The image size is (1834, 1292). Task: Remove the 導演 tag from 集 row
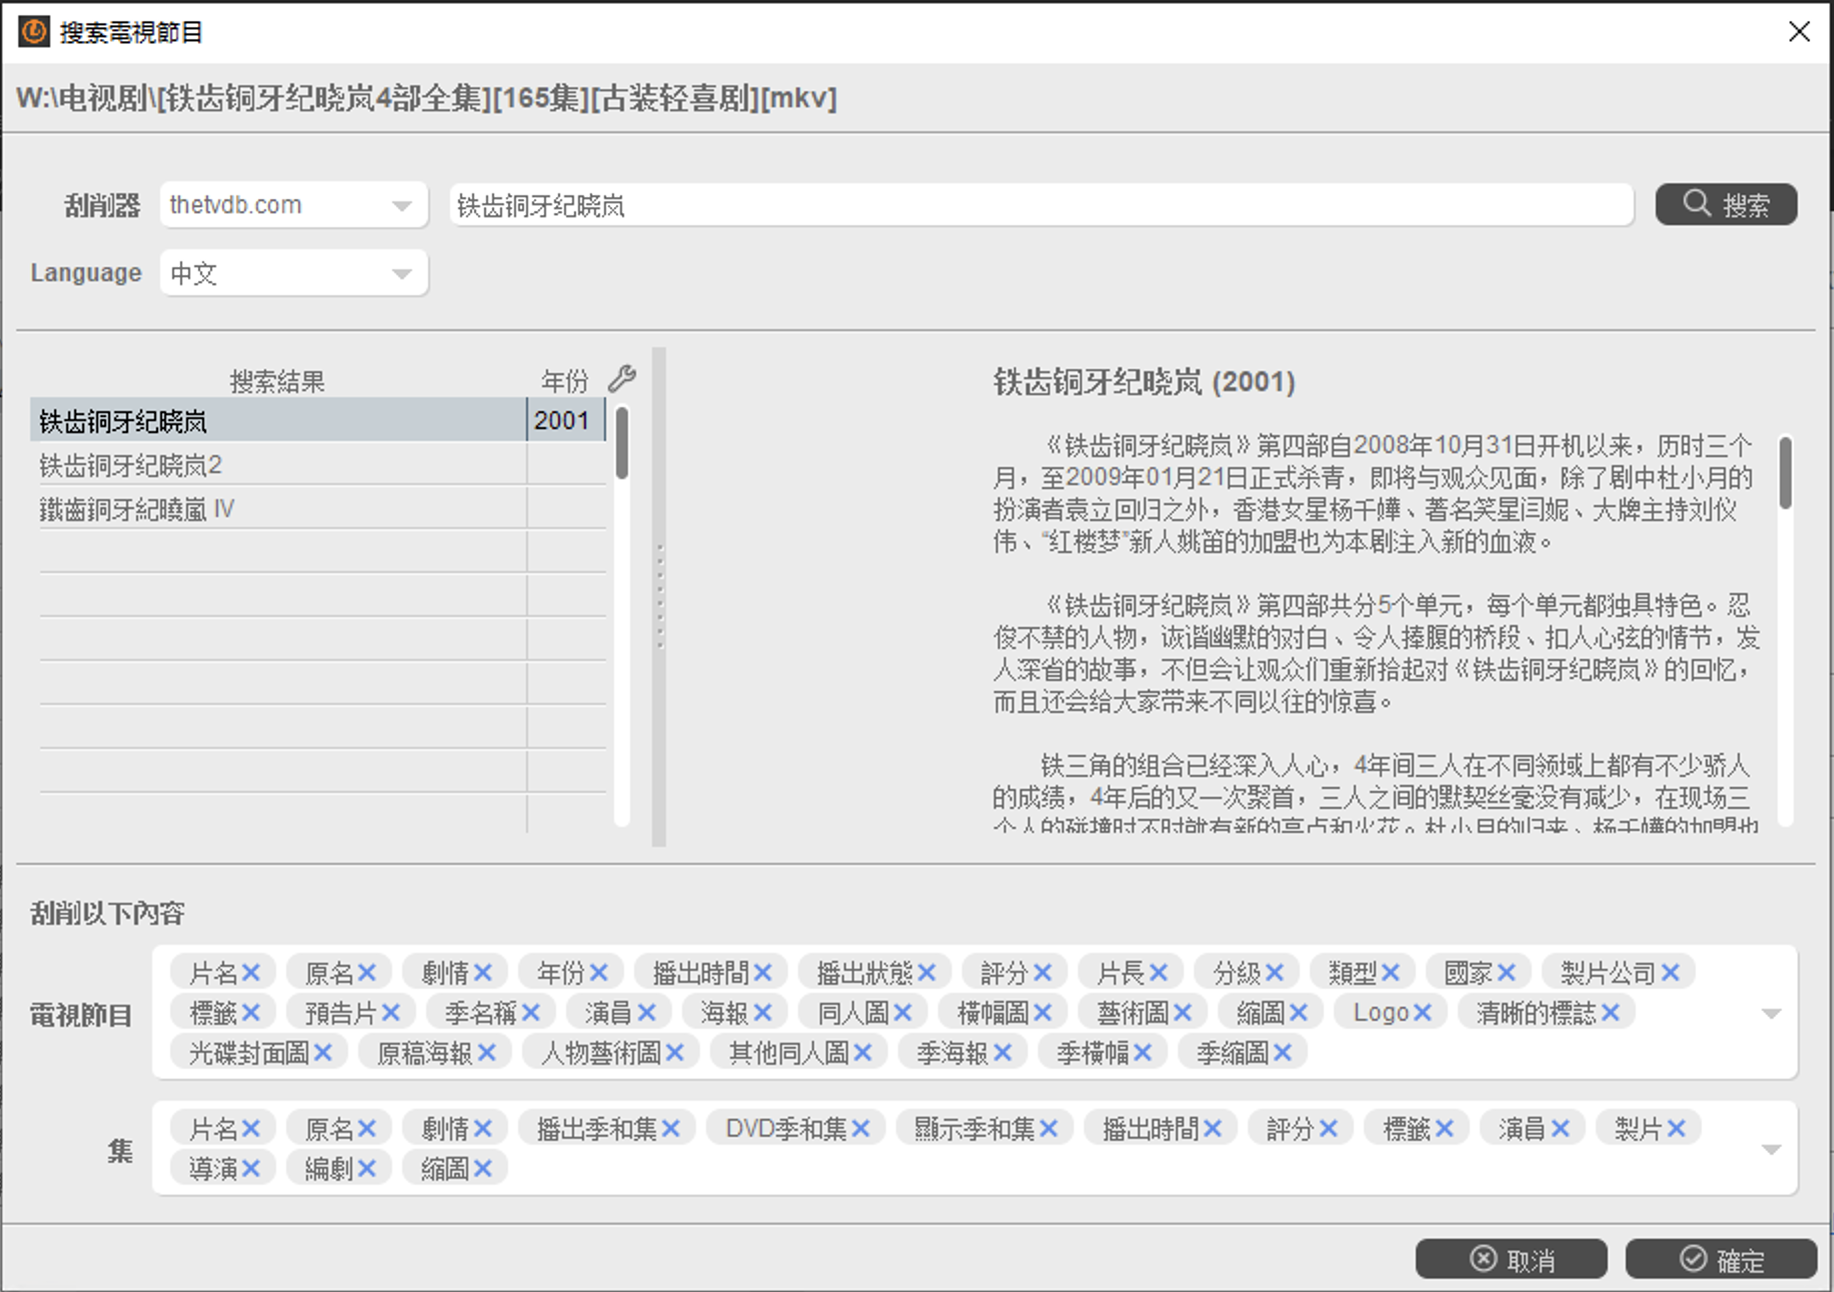click(251, 1168)
